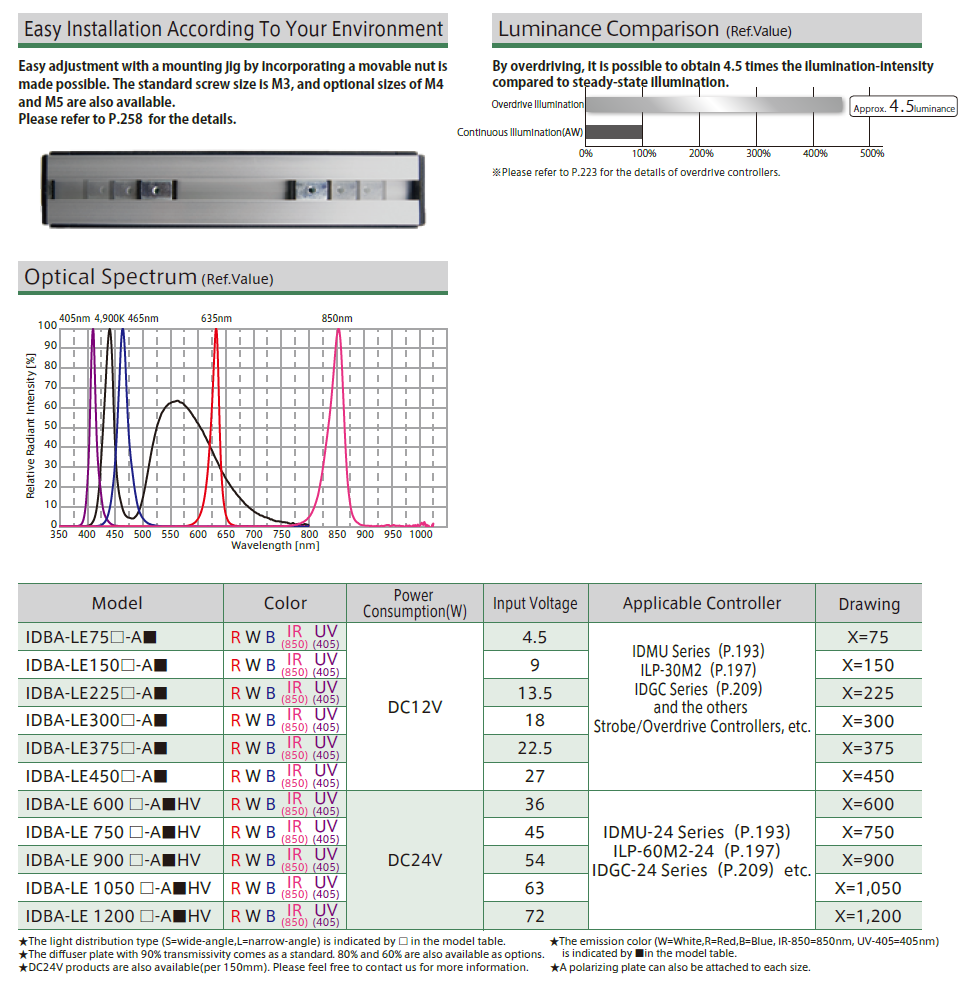Screen dimensions: 966x984
Task: Click the DC12V cell
Action: pos(415,707)
